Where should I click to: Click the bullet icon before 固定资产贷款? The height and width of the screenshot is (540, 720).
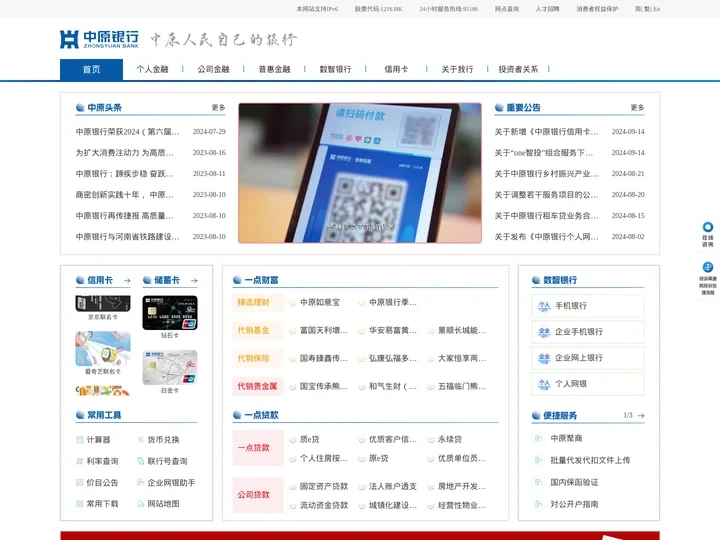pos(293,487)
